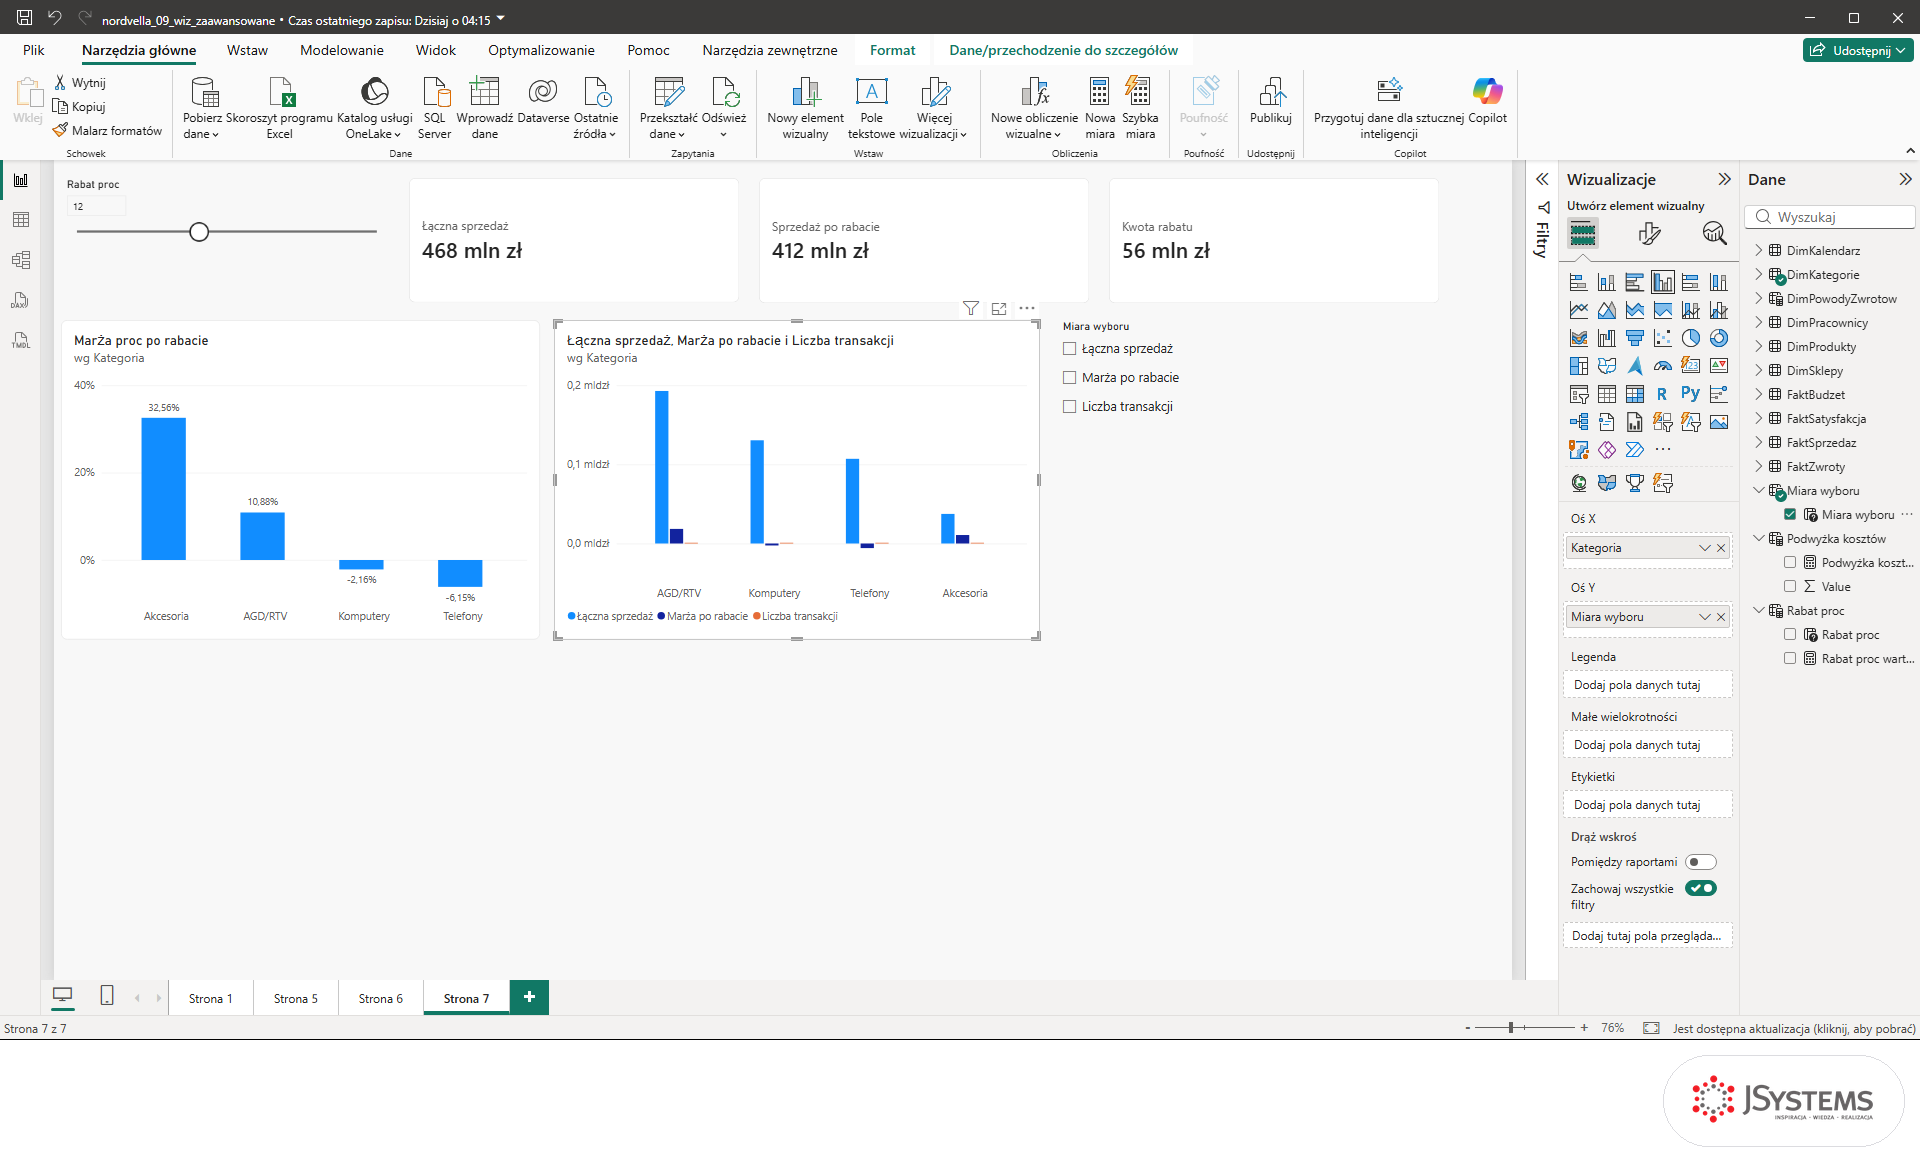
Task: Create a Nowa miara
Action: pyautogui.click(x=1100, y=107)
